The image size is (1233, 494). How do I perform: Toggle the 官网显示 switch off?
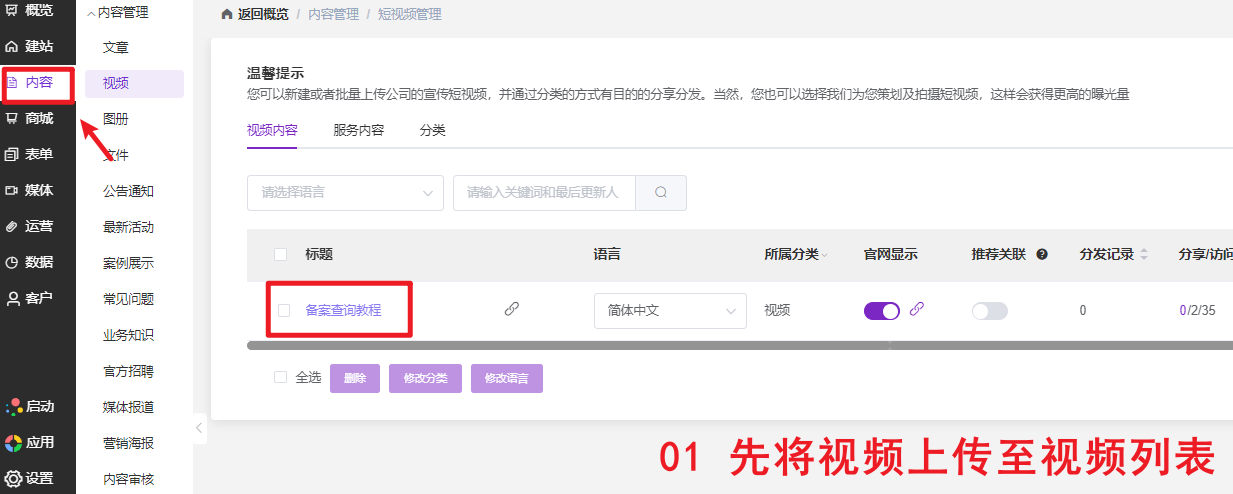pos(882,311)
